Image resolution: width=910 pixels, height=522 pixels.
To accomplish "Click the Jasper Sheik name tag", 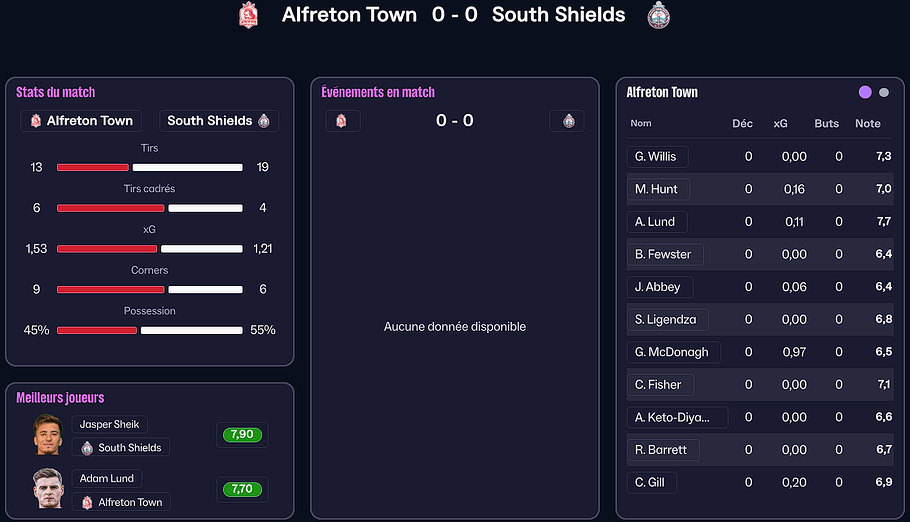I will [110, 424].
